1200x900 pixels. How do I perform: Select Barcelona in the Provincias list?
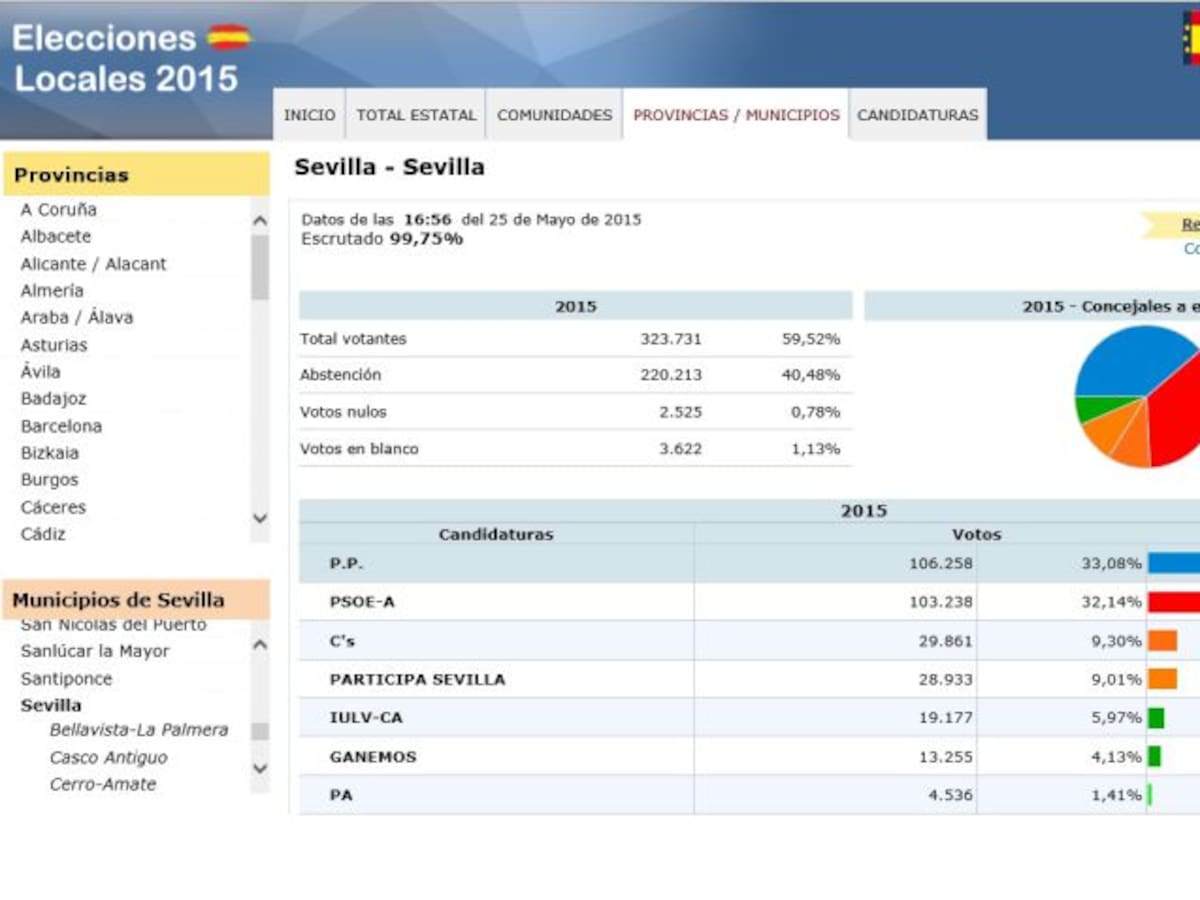point(61,426)
